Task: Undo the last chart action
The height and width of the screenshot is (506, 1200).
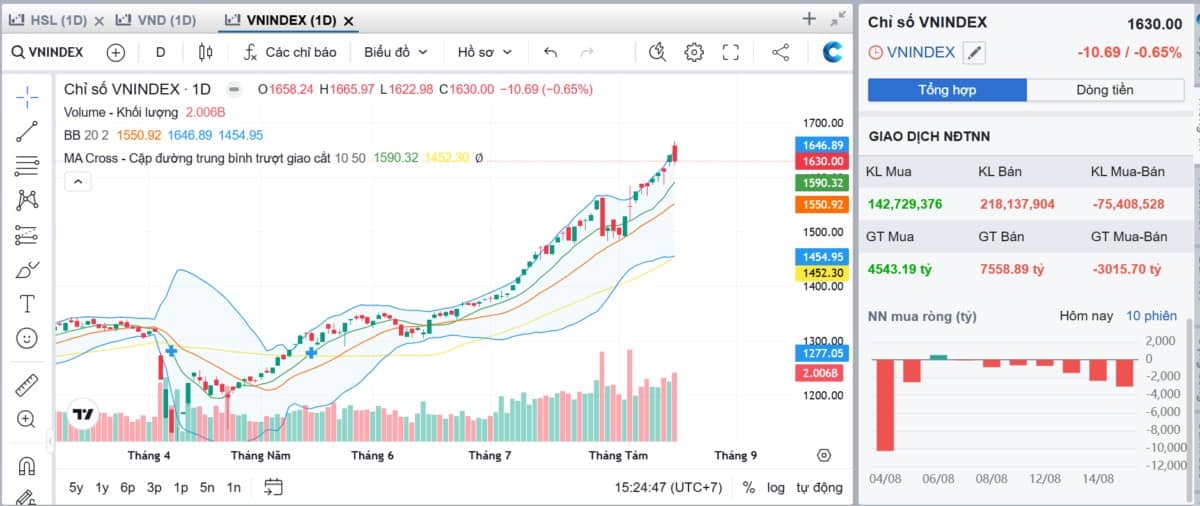Action: (551, 53)
